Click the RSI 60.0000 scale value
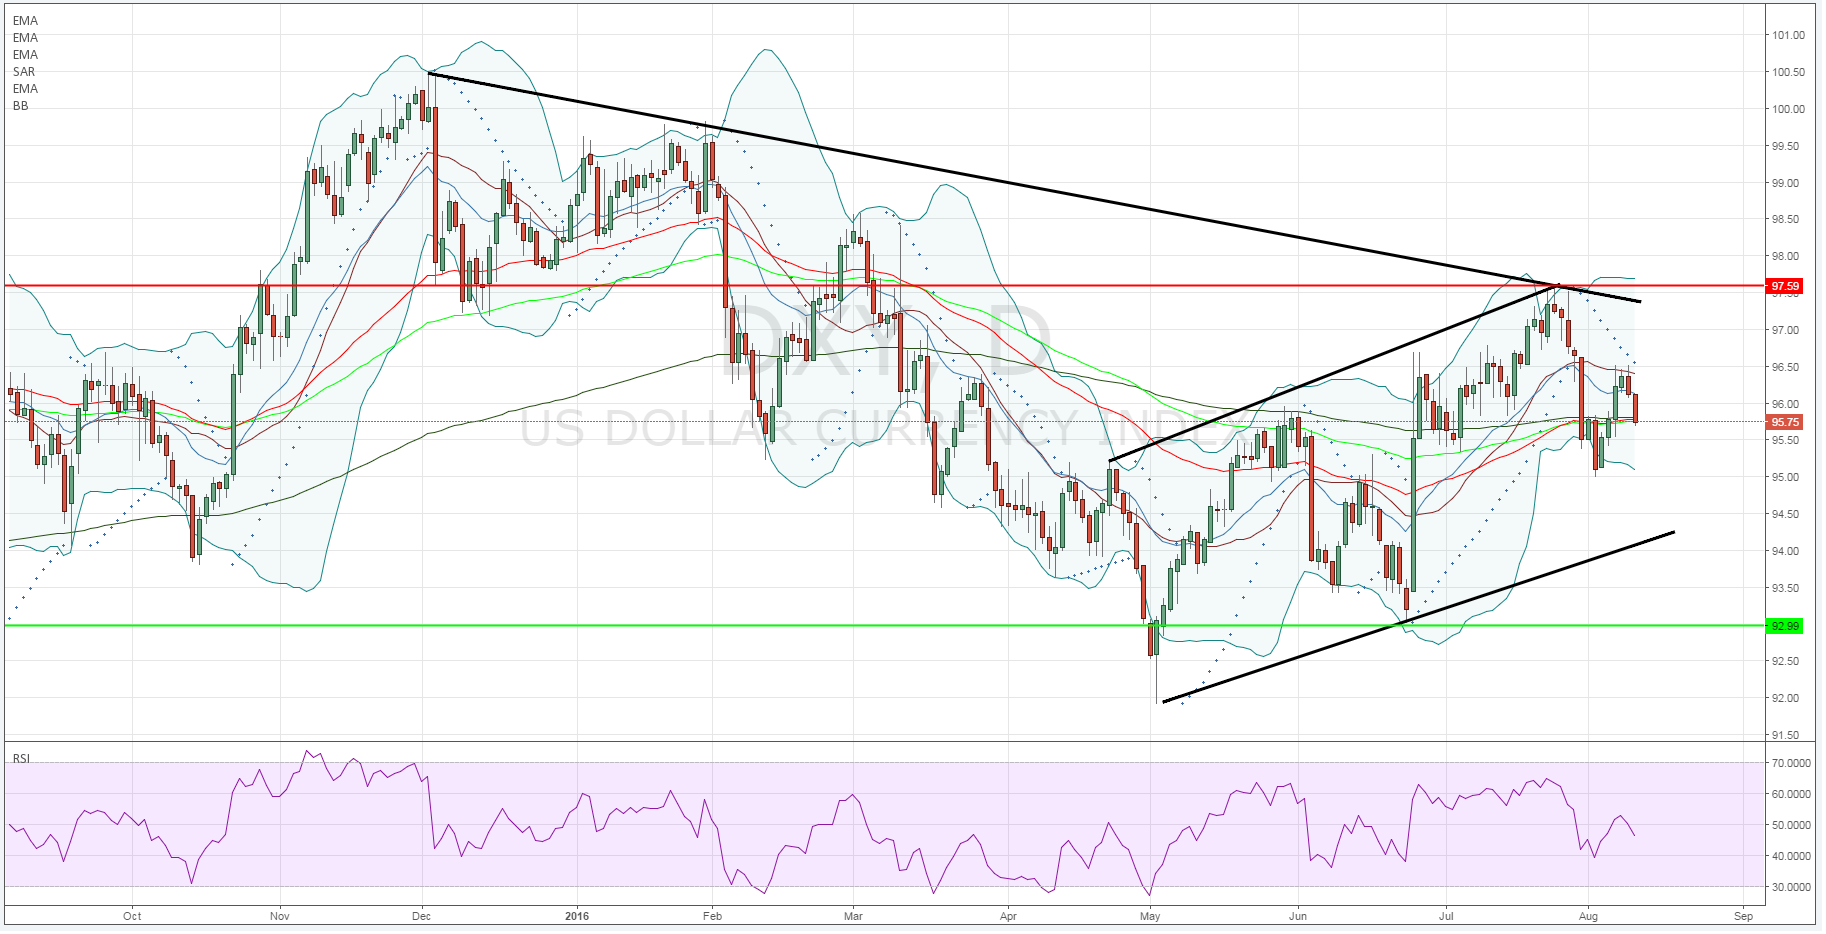Image resolution: width=1826 pixels, height=934 pixels. (x=1791, y=794)
